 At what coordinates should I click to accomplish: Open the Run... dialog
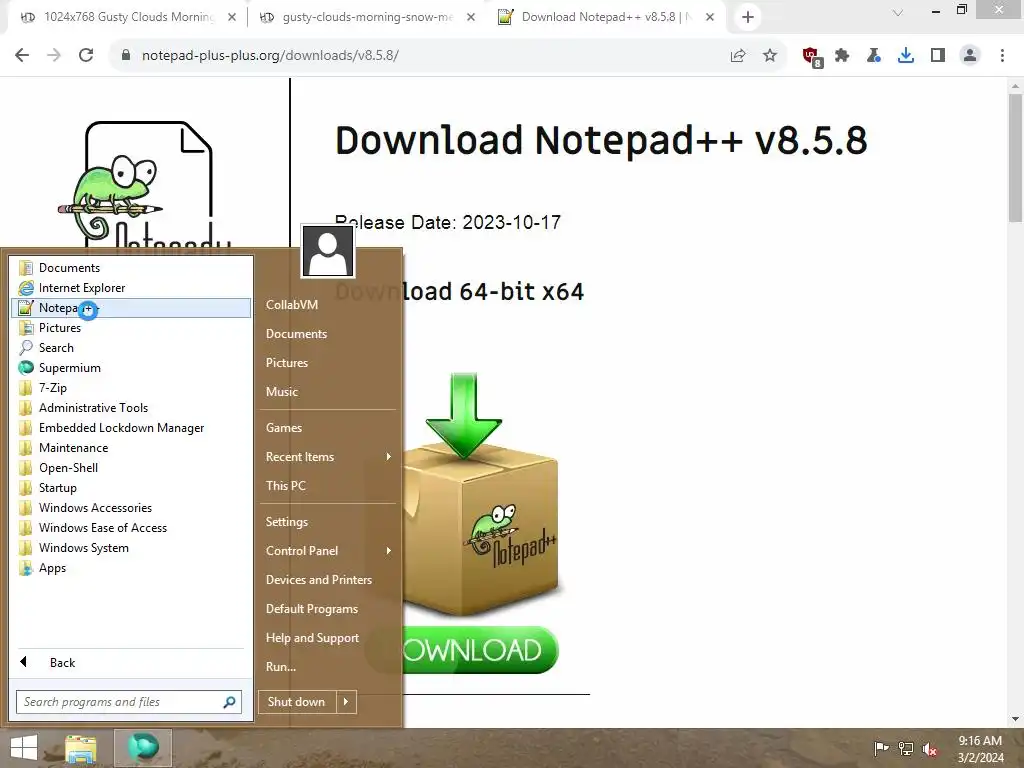(328, 667)
